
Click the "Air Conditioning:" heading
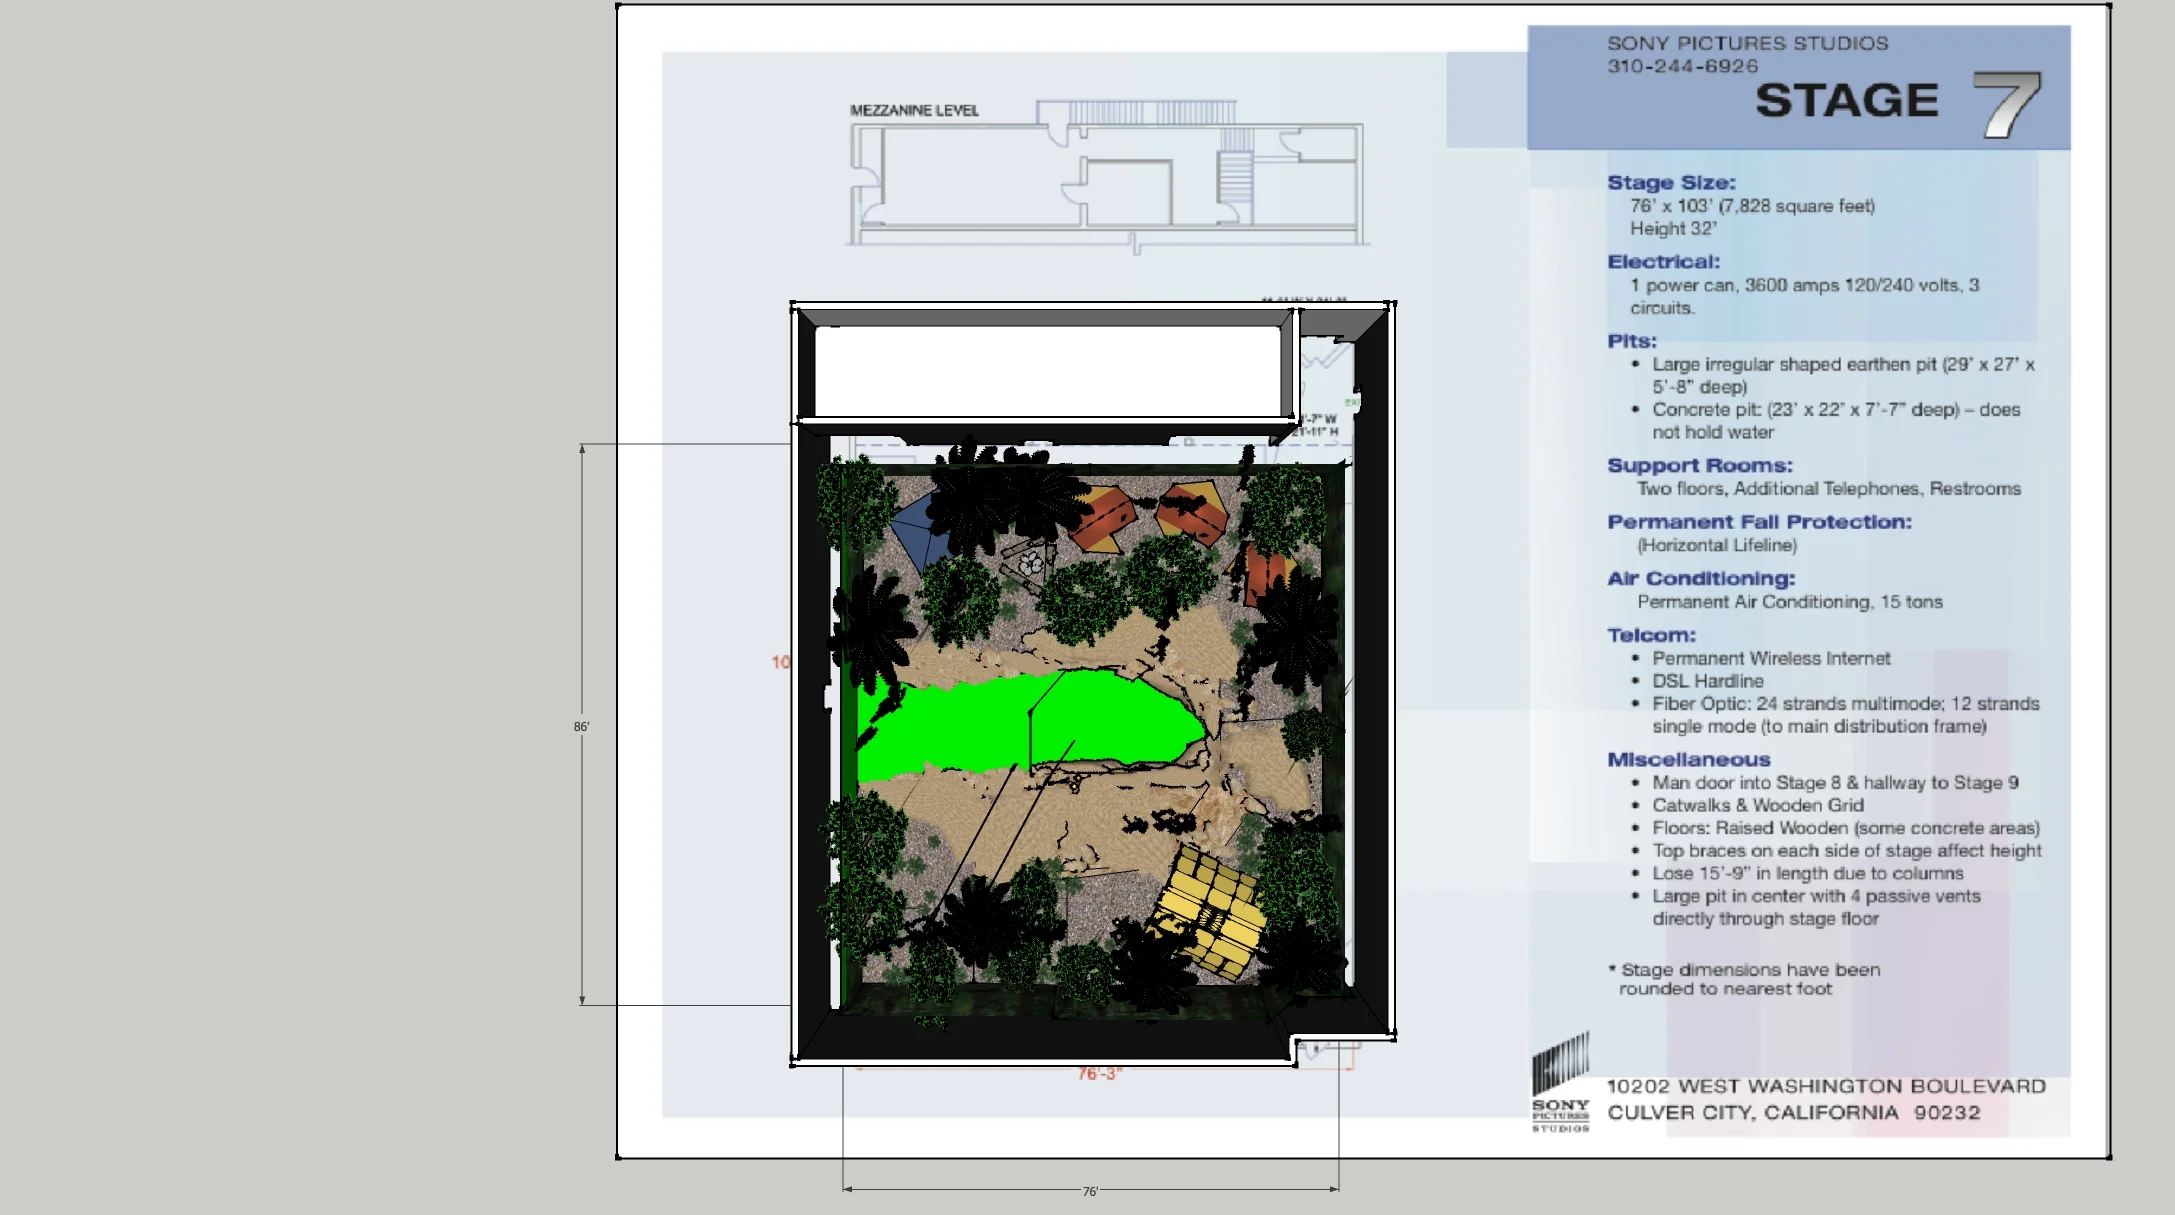1700,578
